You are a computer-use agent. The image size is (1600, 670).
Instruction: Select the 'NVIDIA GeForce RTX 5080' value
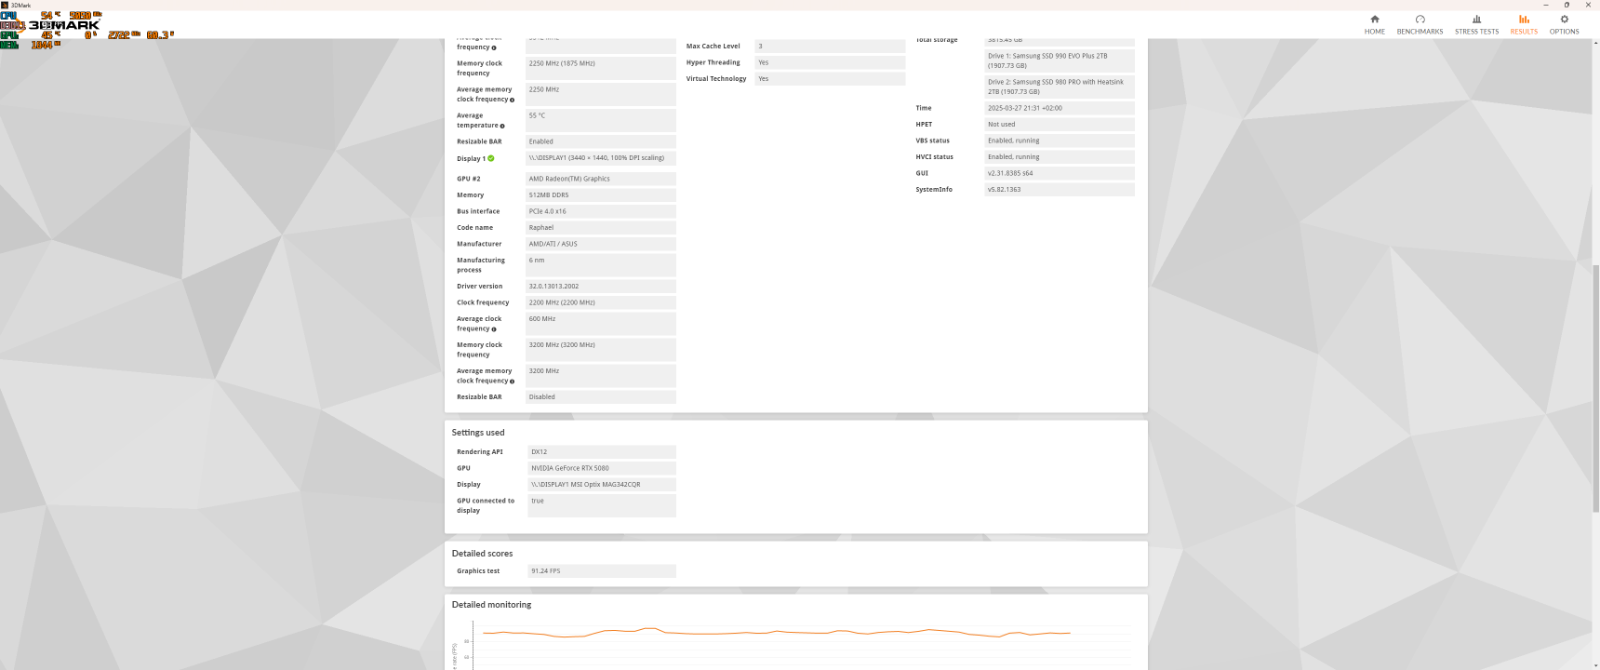coord(601,468)
